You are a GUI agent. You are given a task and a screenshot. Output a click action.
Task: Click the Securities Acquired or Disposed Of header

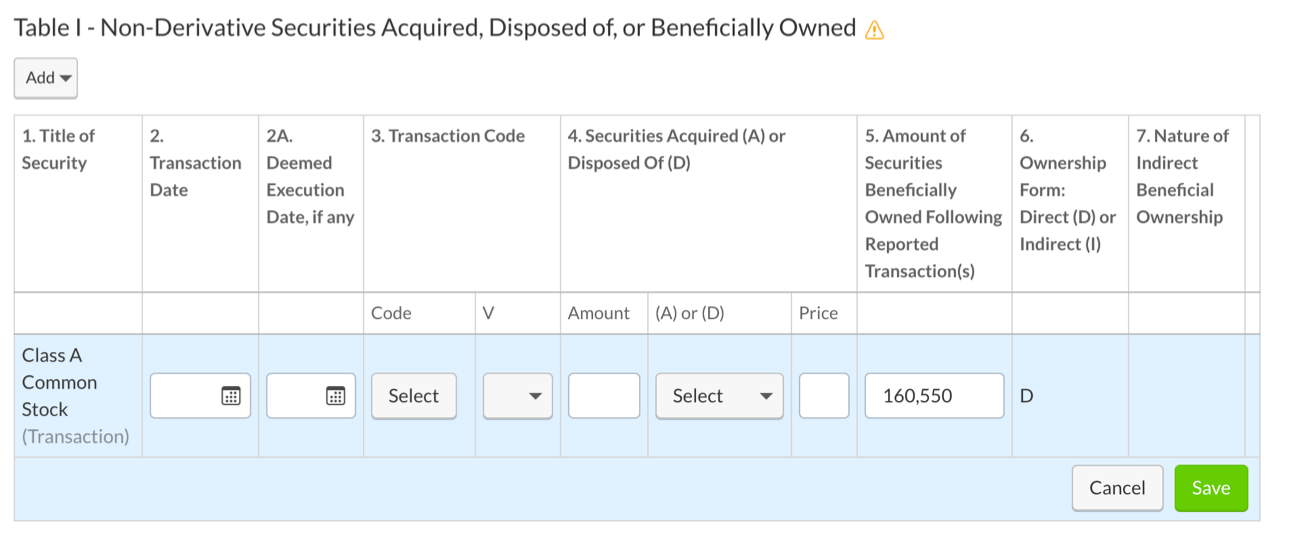677,149
